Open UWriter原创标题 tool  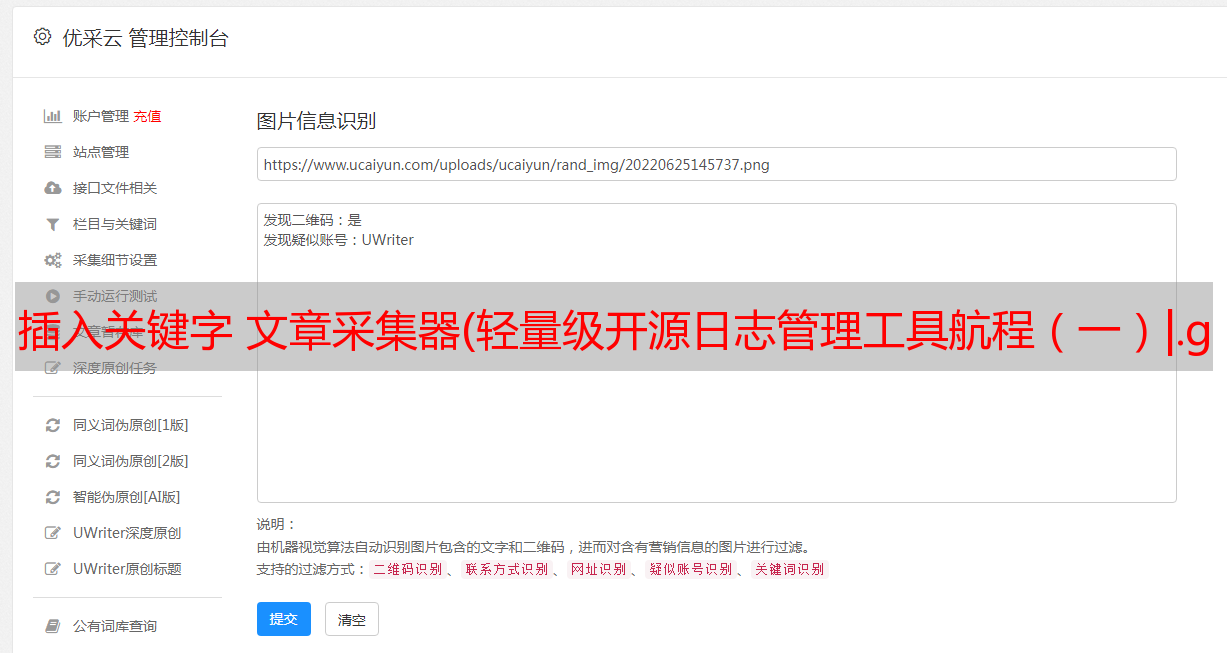[x=127, y=569]
